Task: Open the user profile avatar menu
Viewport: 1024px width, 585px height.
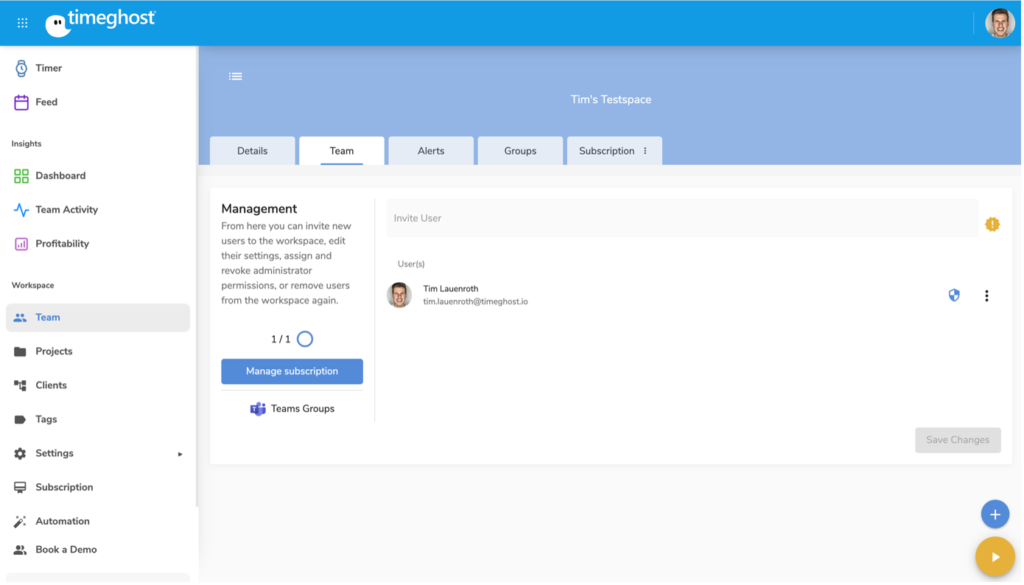Action: (x=999, y=23)
